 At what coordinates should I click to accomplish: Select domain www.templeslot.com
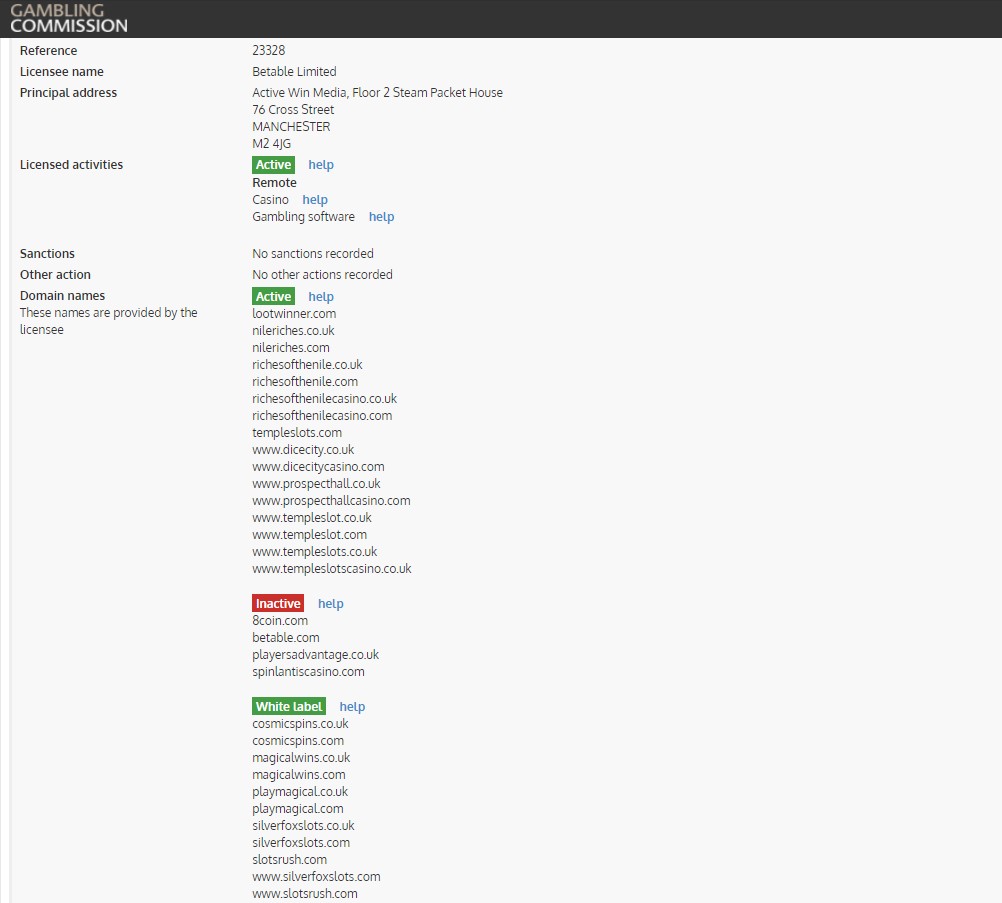coord(309,535)
